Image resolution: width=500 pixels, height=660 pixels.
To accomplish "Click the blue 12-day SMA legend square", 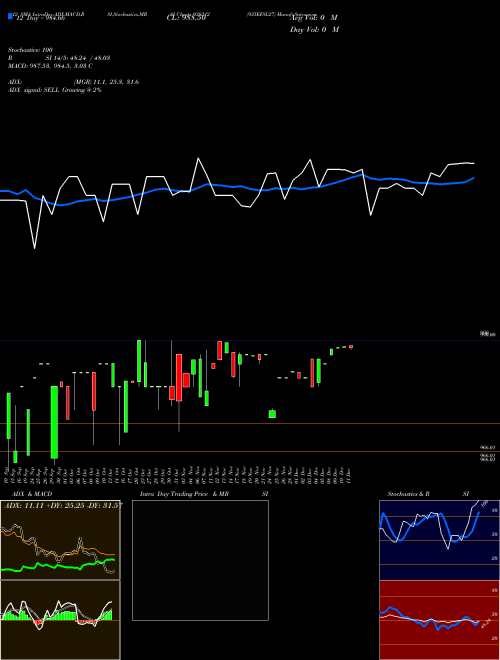I will [10, 16].
